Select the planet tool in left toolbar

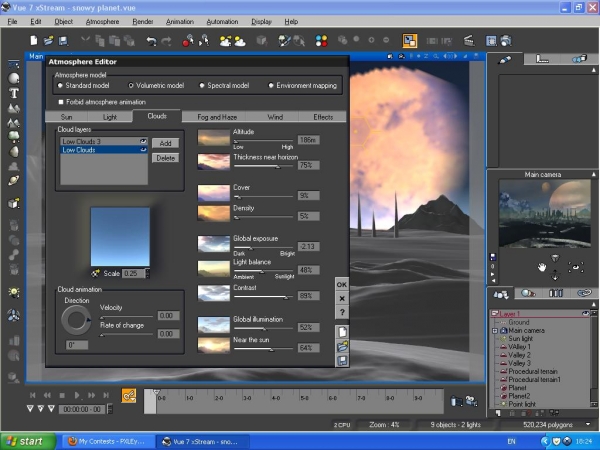pos(14,180)
